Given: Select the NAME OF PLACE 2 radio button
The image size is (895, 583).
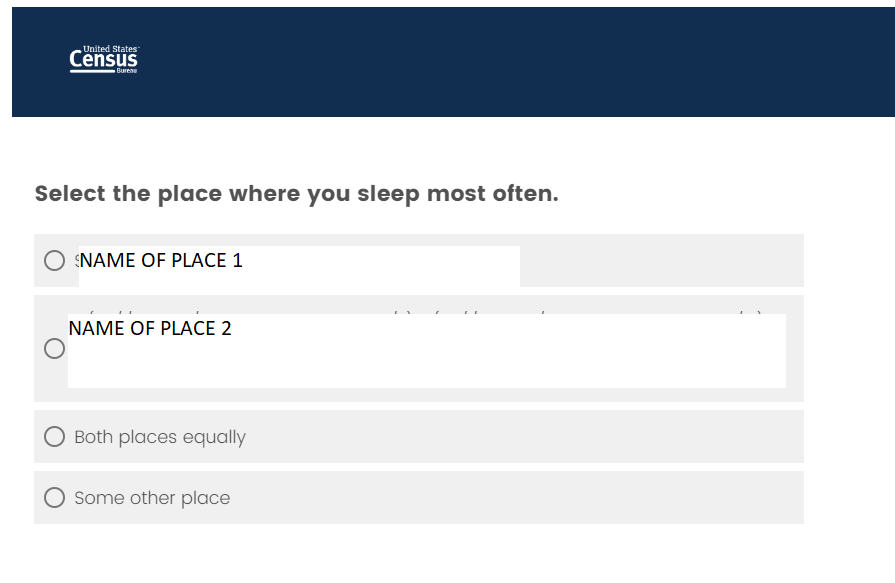Looking at the screenshot, I should (x=54, y=349).
